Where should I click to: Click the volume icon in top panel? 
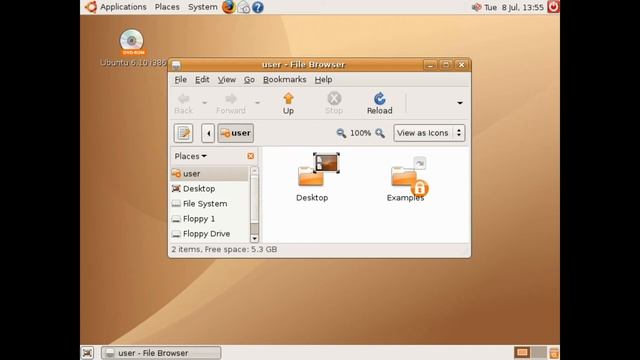(x=476, y=7)
